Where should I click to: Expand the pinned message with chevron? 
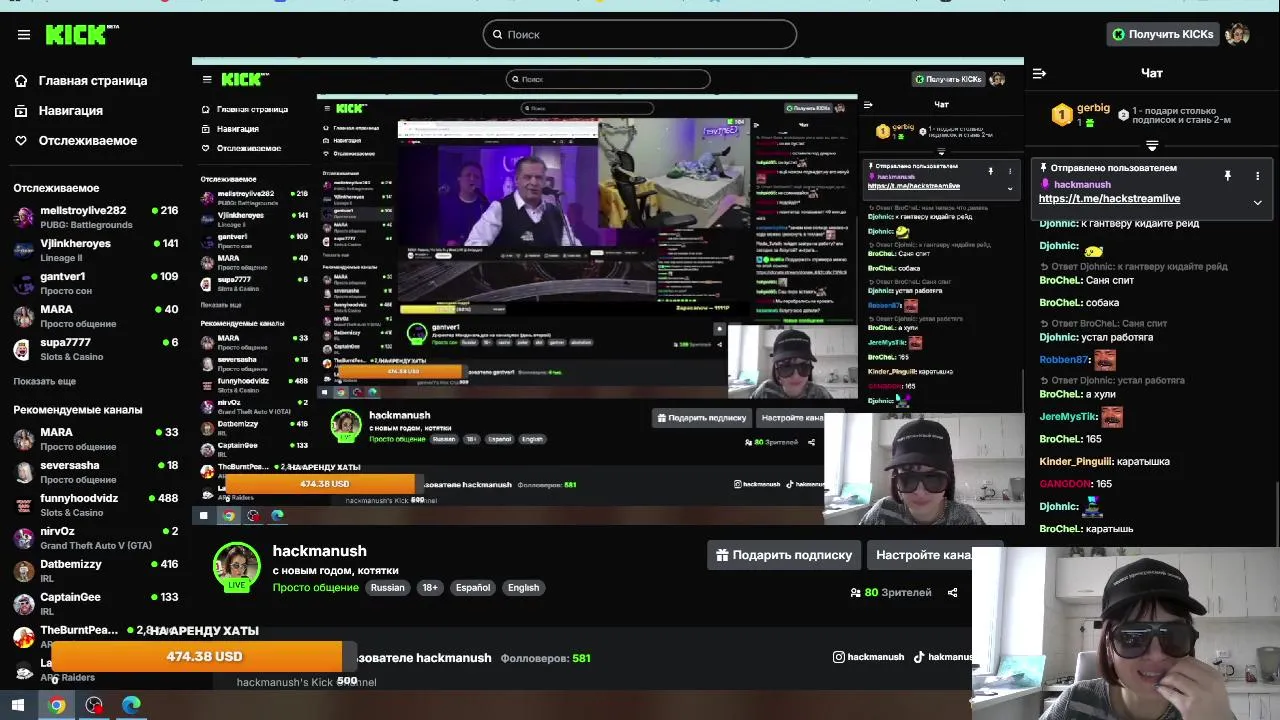point(1257,202)
